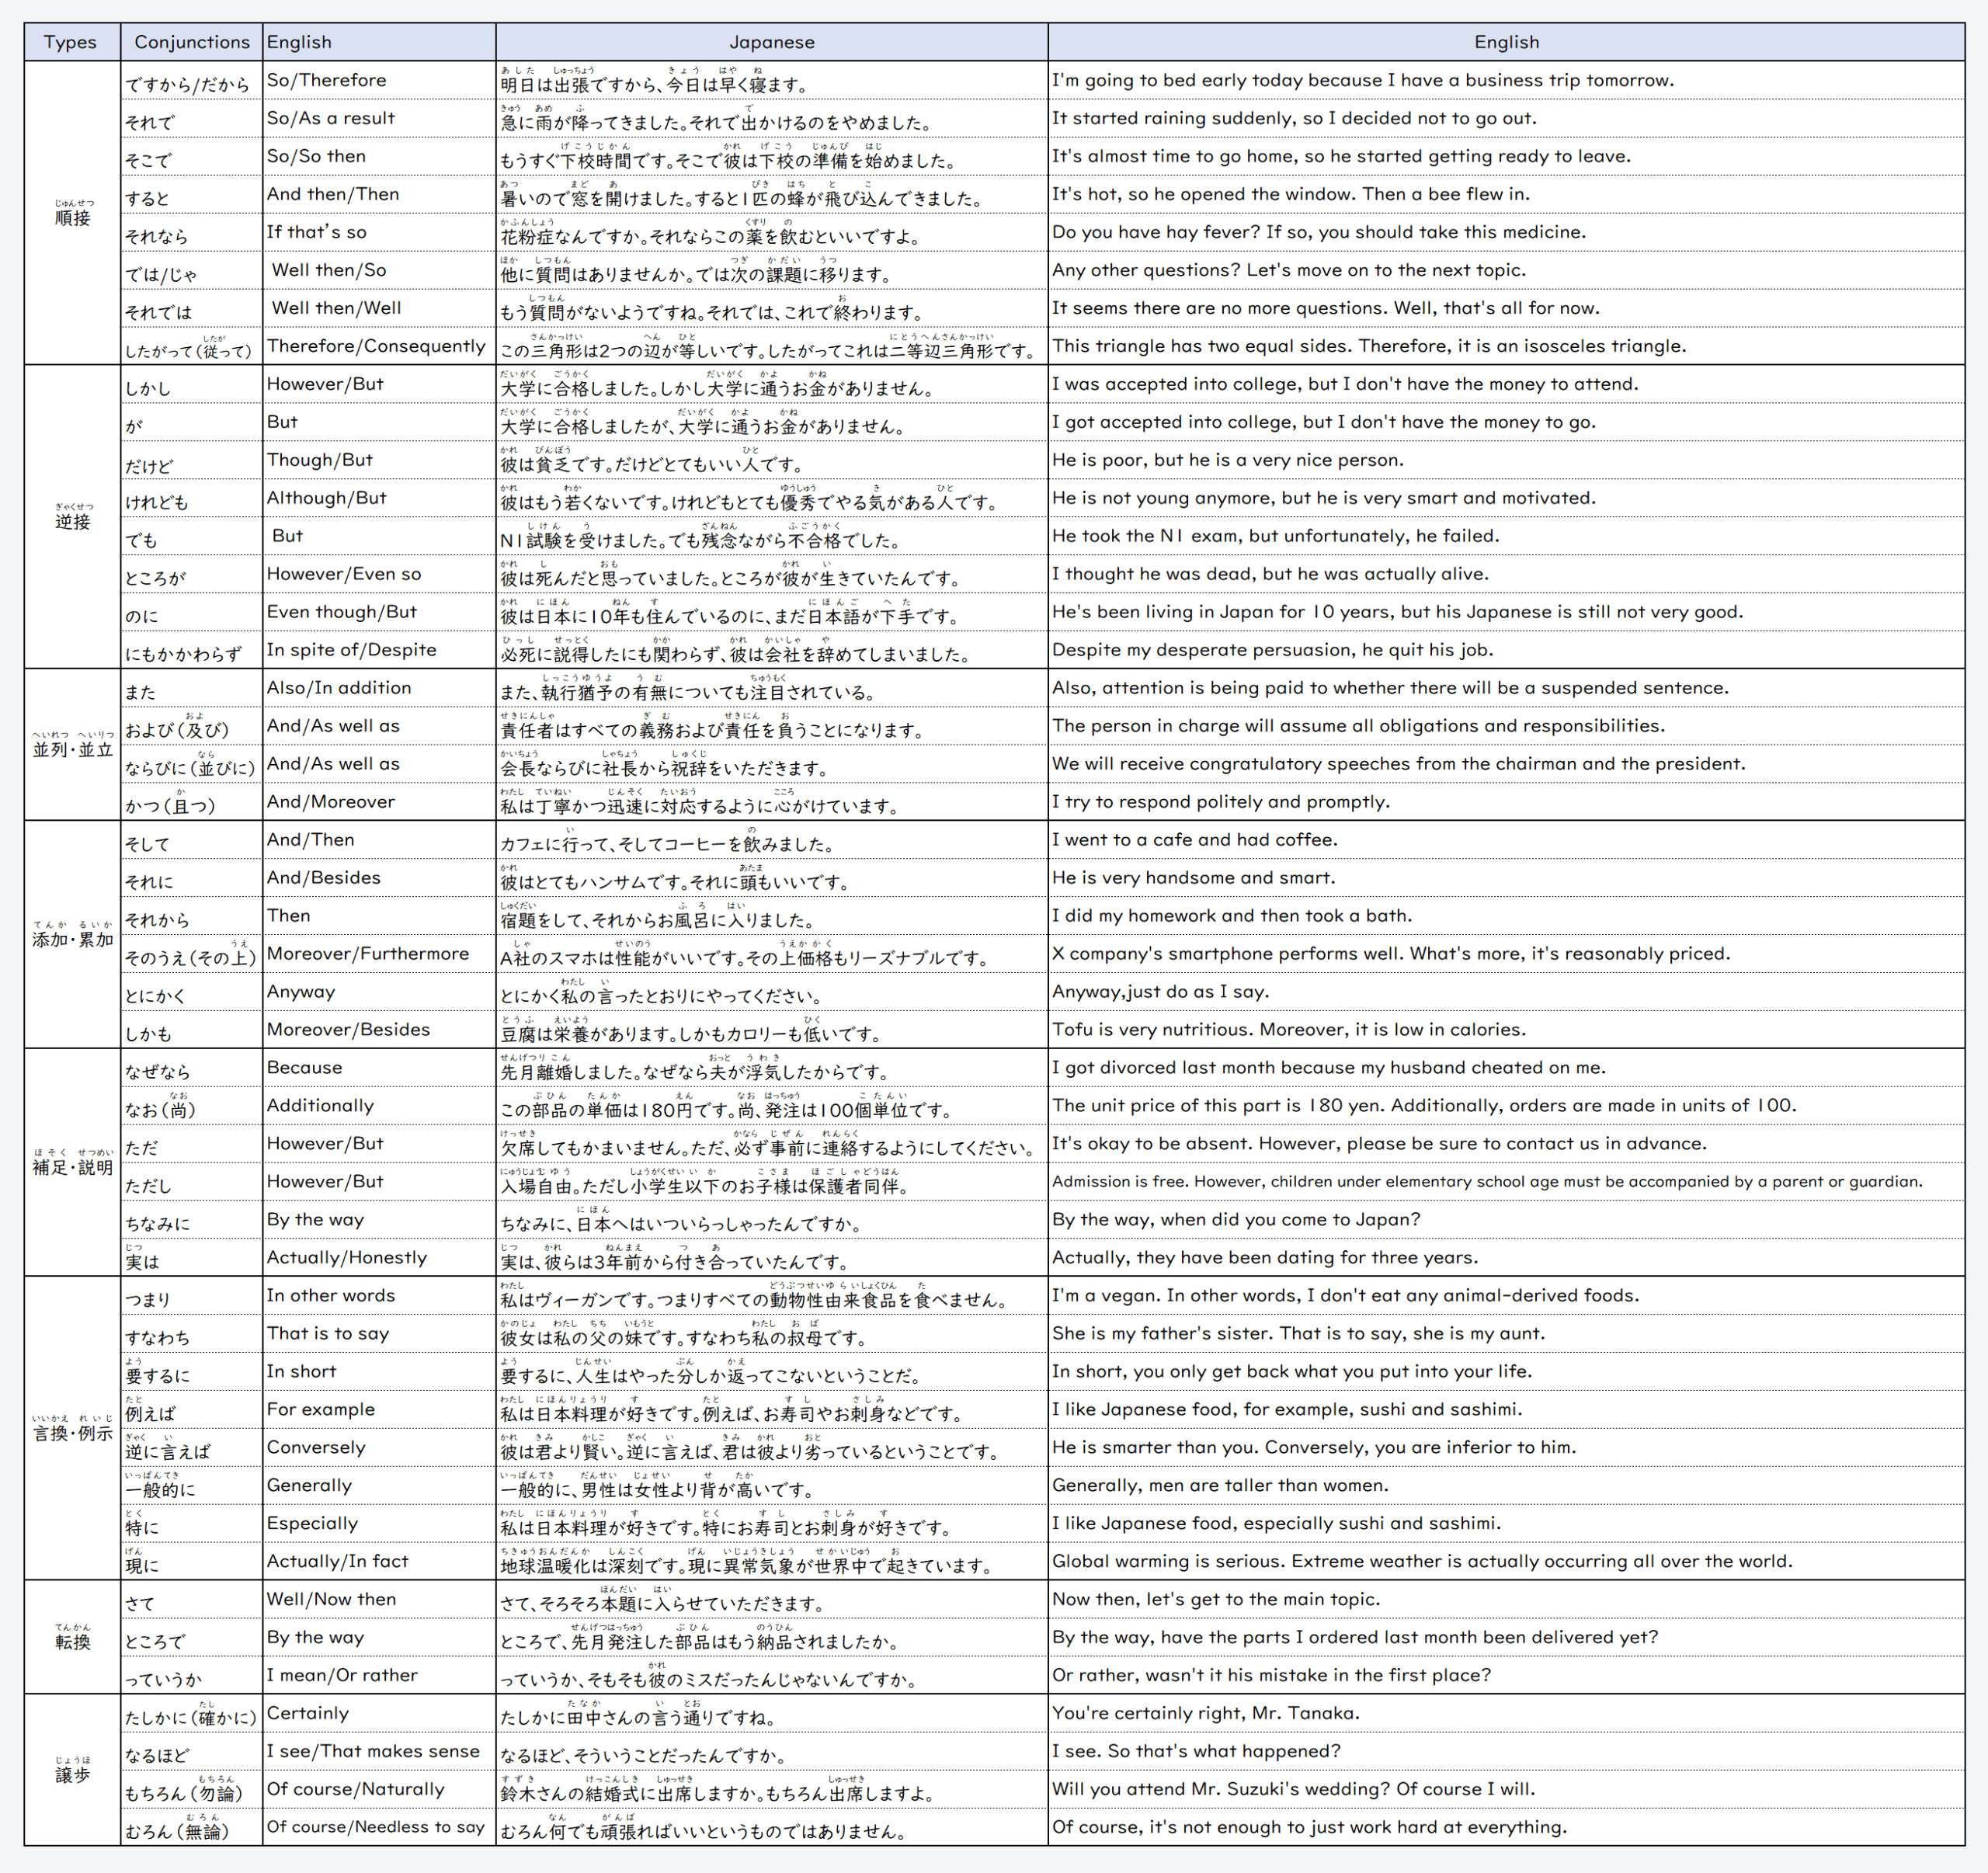Viewport: 1988px width, 1873px height.
Task: Select the conjunction 'そこで'
Action: (x=192, y=156)
